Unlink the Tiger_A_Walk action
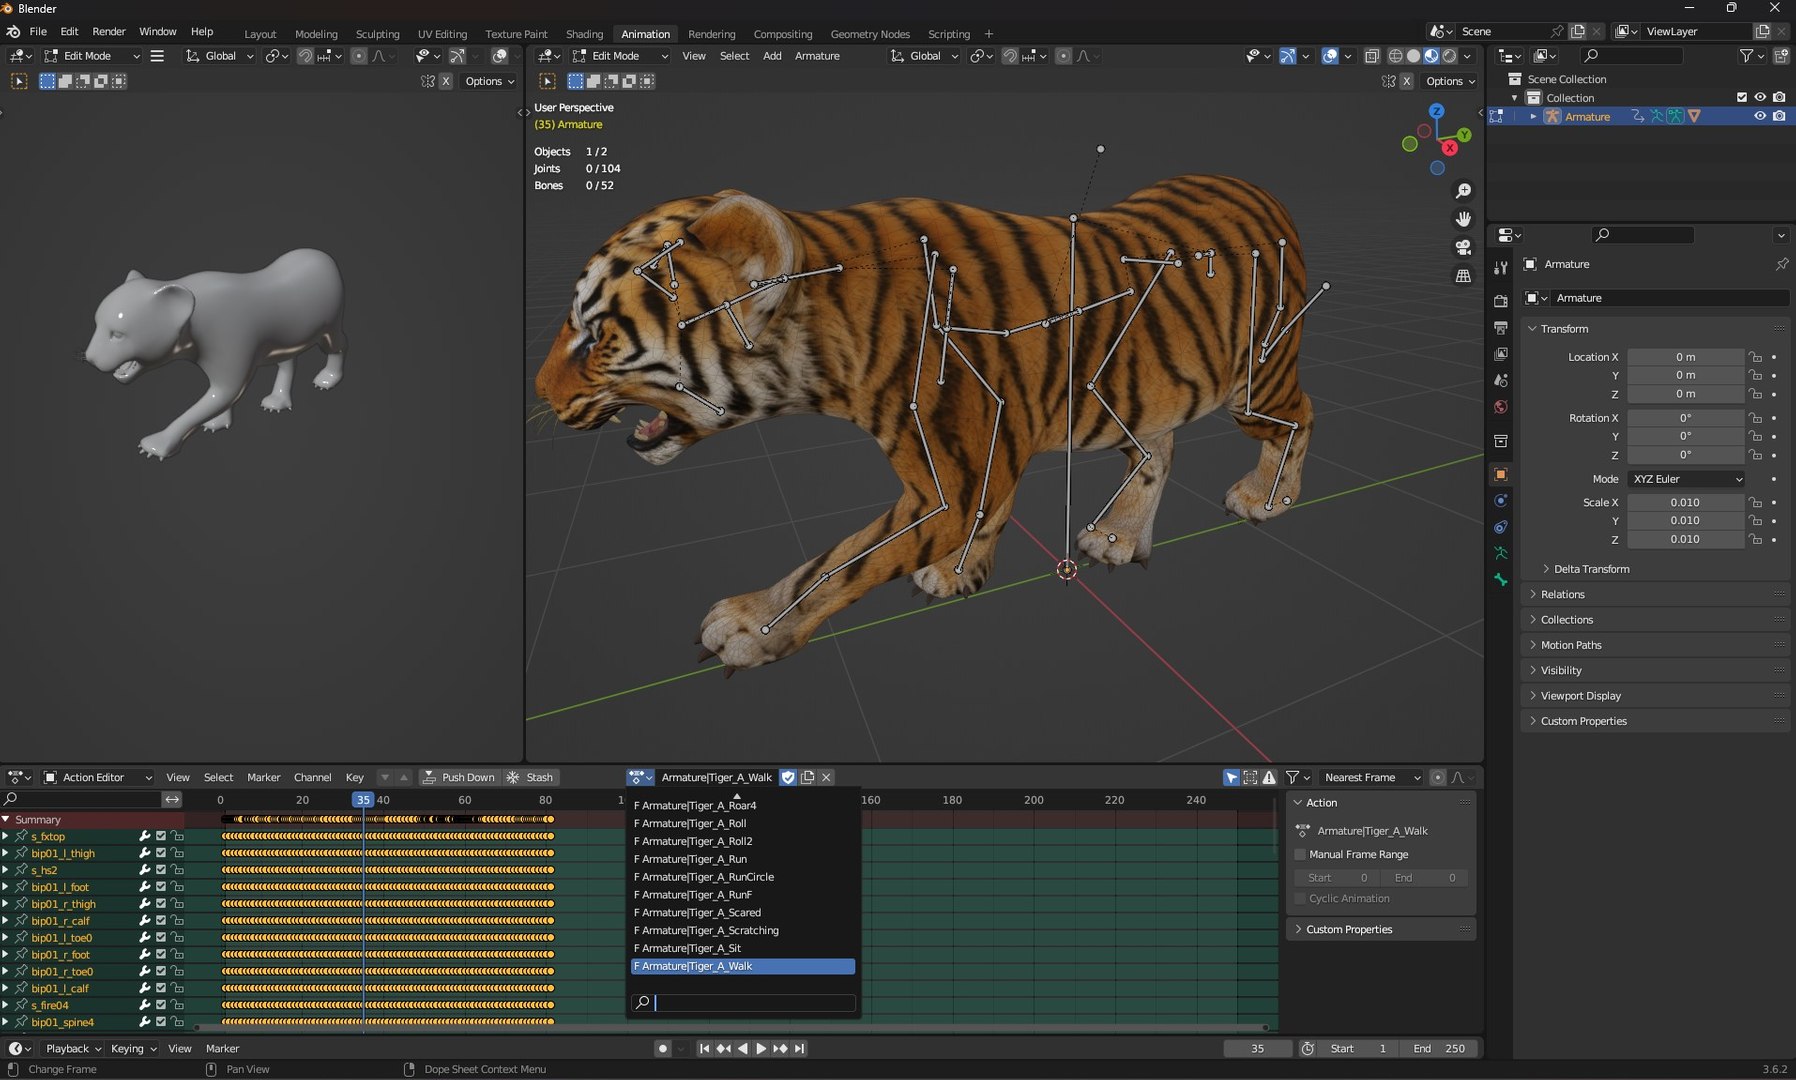 (826, 777)
